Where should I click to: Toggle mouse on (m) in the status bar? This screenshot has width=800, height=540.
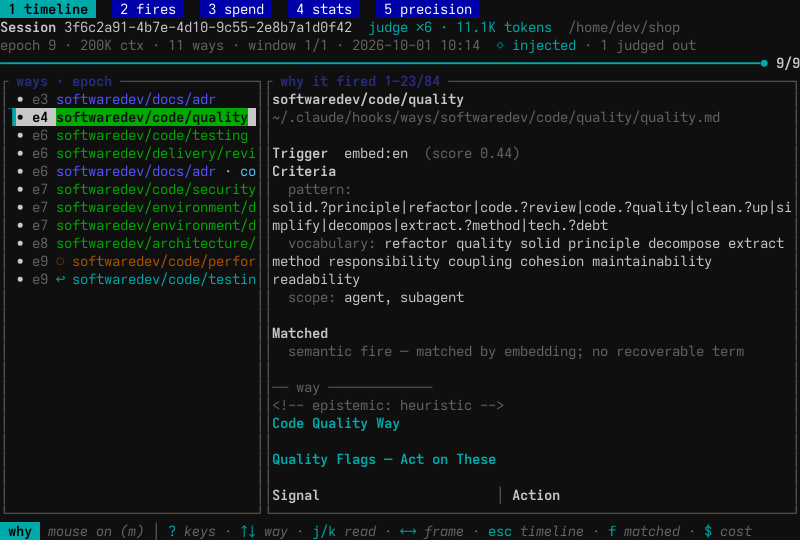95,531
